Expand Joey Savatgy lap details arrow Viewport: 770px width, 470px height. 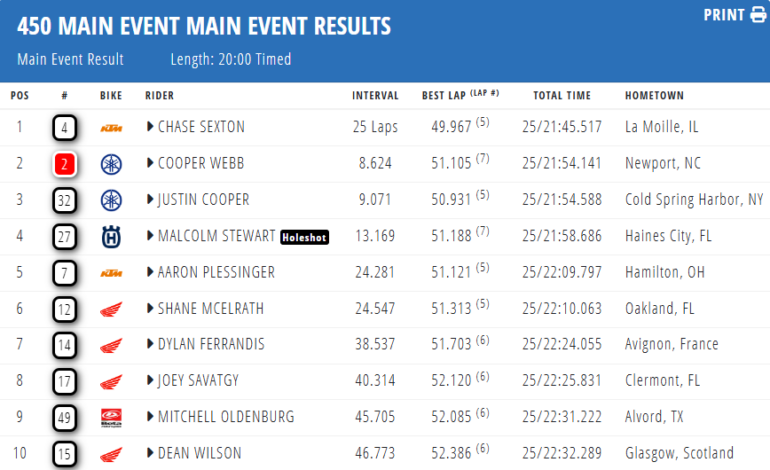tap(150, 381)
